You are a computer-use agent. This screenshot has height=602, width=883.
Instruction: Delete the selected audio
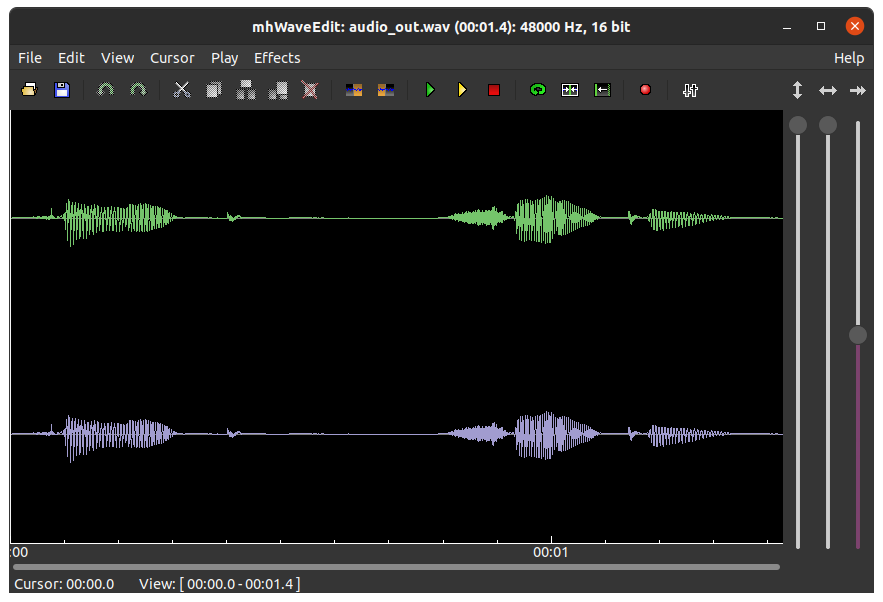[x=310, y=90]
